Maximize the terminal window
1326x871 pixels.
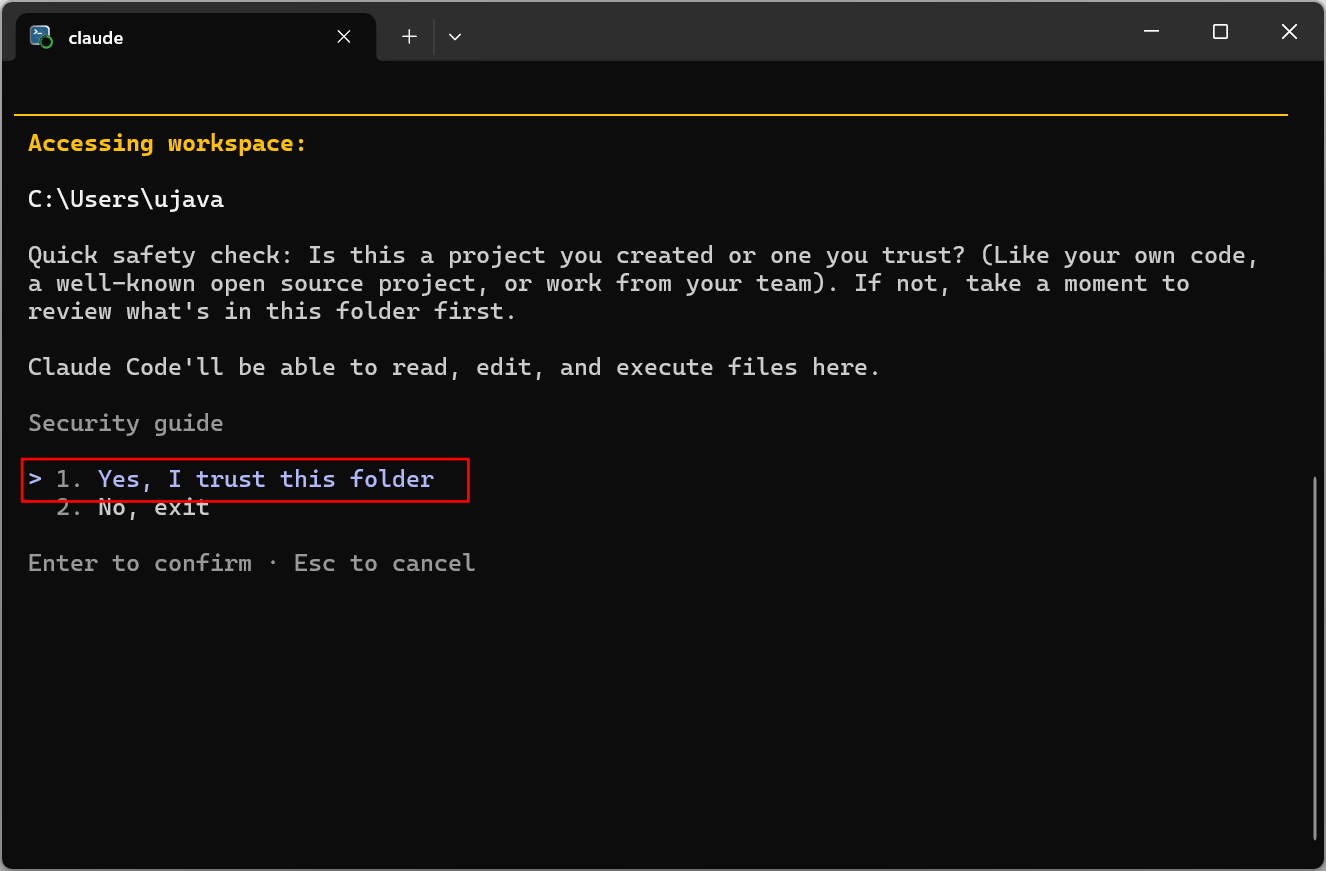[x=1220, y=32]
